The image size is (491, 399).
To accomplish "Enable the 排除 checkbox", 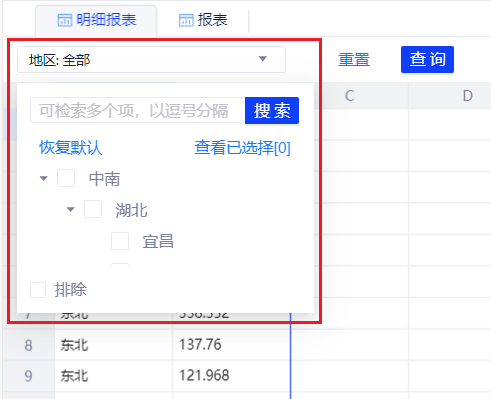I will 38,290.
